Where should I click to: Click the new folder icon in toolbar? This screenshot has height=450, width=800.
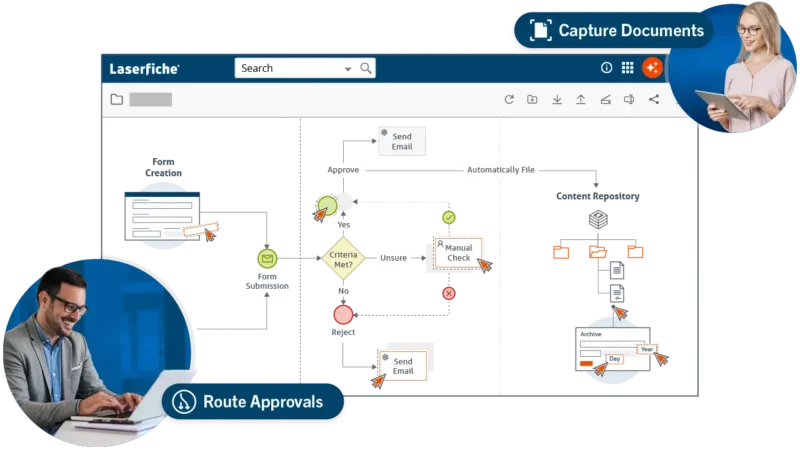(x=532, y=99)
